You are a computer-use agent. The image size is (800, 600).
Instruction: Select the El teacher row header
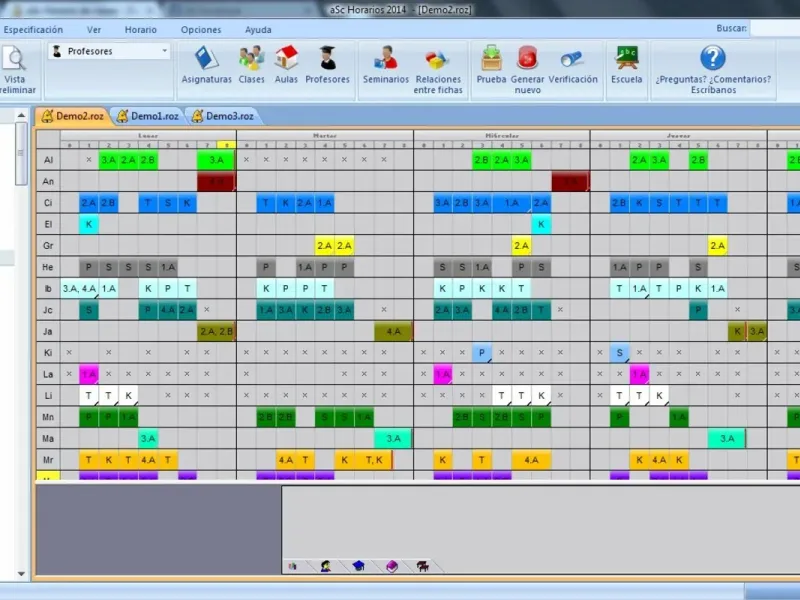point(48,224)
